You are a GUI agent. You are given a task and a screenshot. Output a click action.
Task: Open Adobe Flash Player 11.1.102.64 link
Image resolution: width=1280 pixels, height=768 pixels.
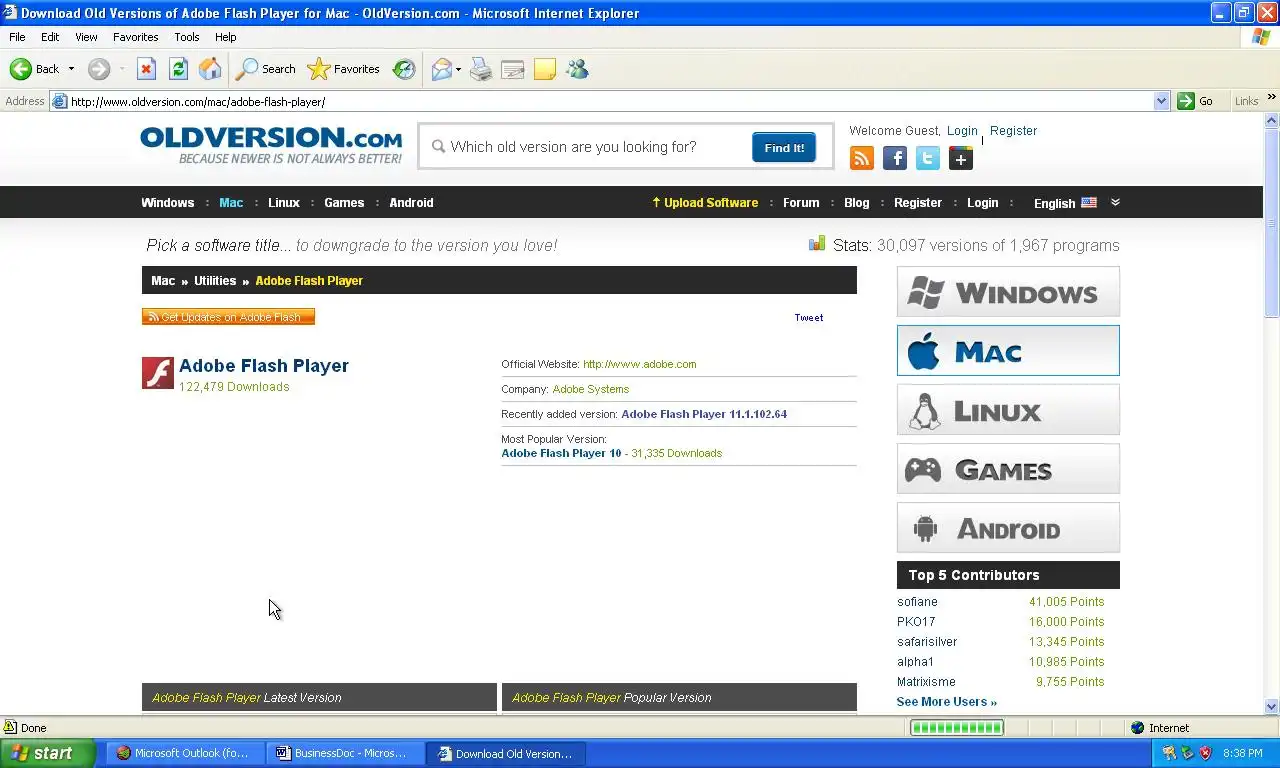pyautogui.click(x=704, y=414)
